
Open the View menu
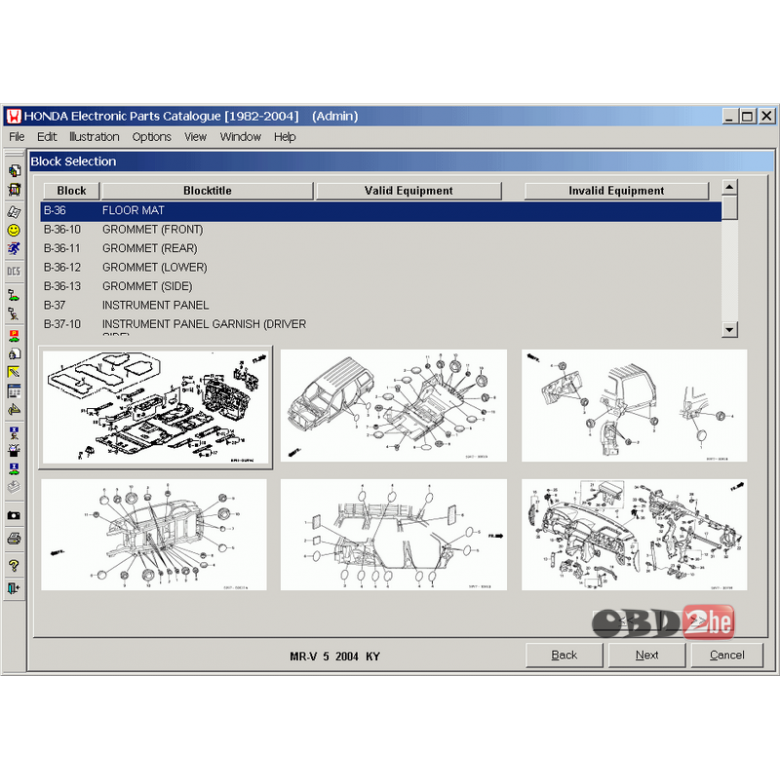pyautogui.click(x=195, y=137)
